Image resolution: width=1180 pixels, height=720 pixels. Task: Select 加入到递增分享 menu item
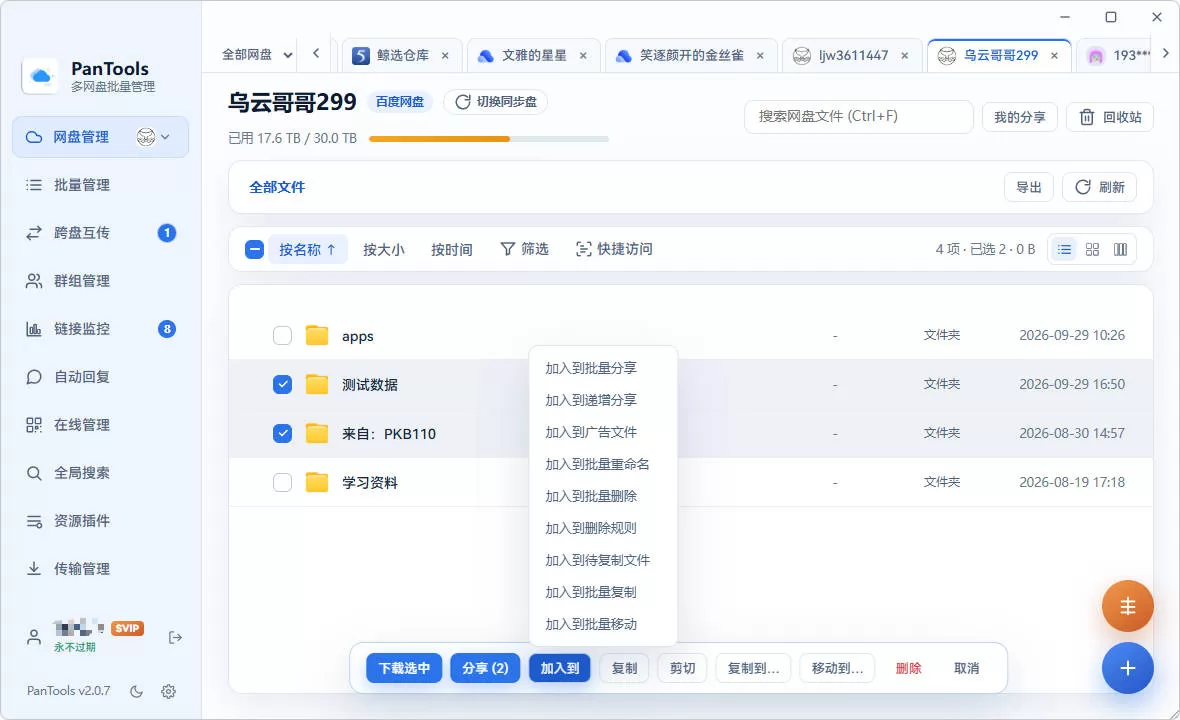[x=604, y=400]
